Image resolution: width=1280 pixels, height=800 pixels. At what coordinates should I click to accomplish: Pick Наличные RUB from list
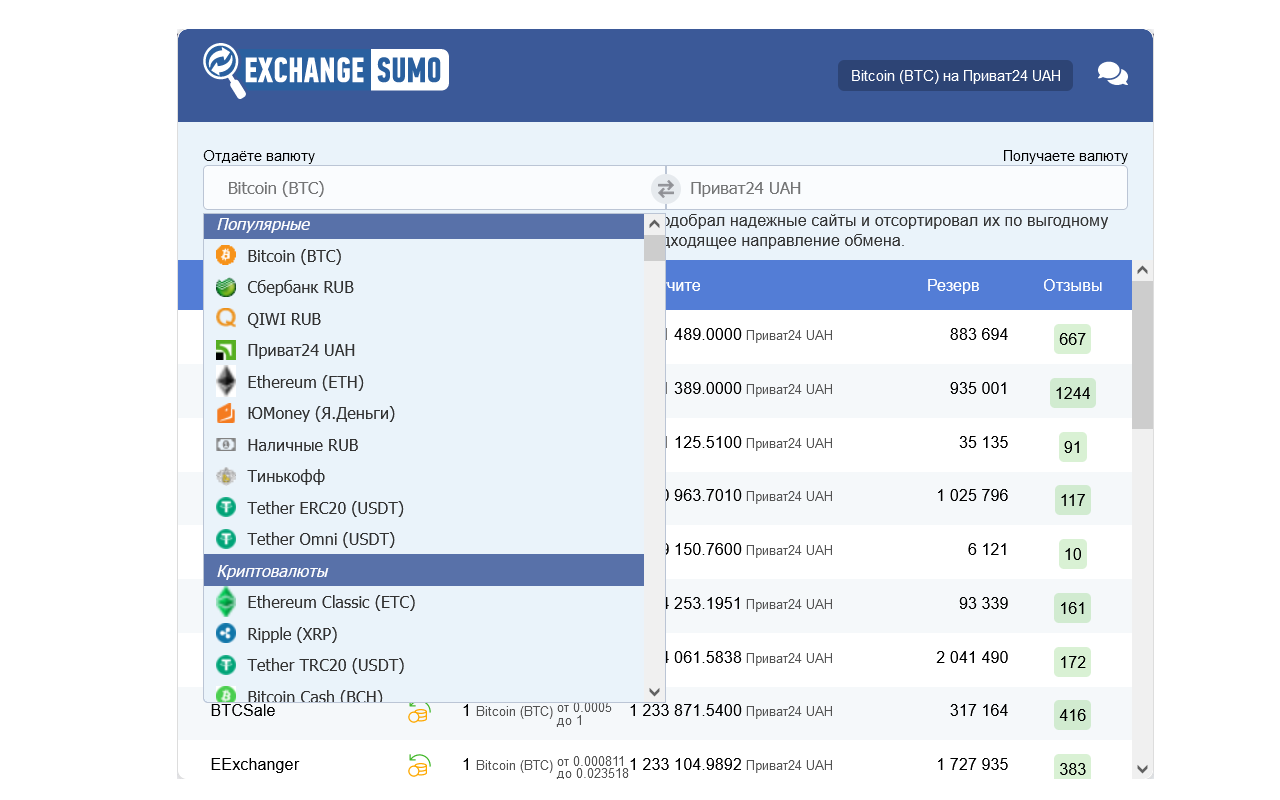point(424,445)
